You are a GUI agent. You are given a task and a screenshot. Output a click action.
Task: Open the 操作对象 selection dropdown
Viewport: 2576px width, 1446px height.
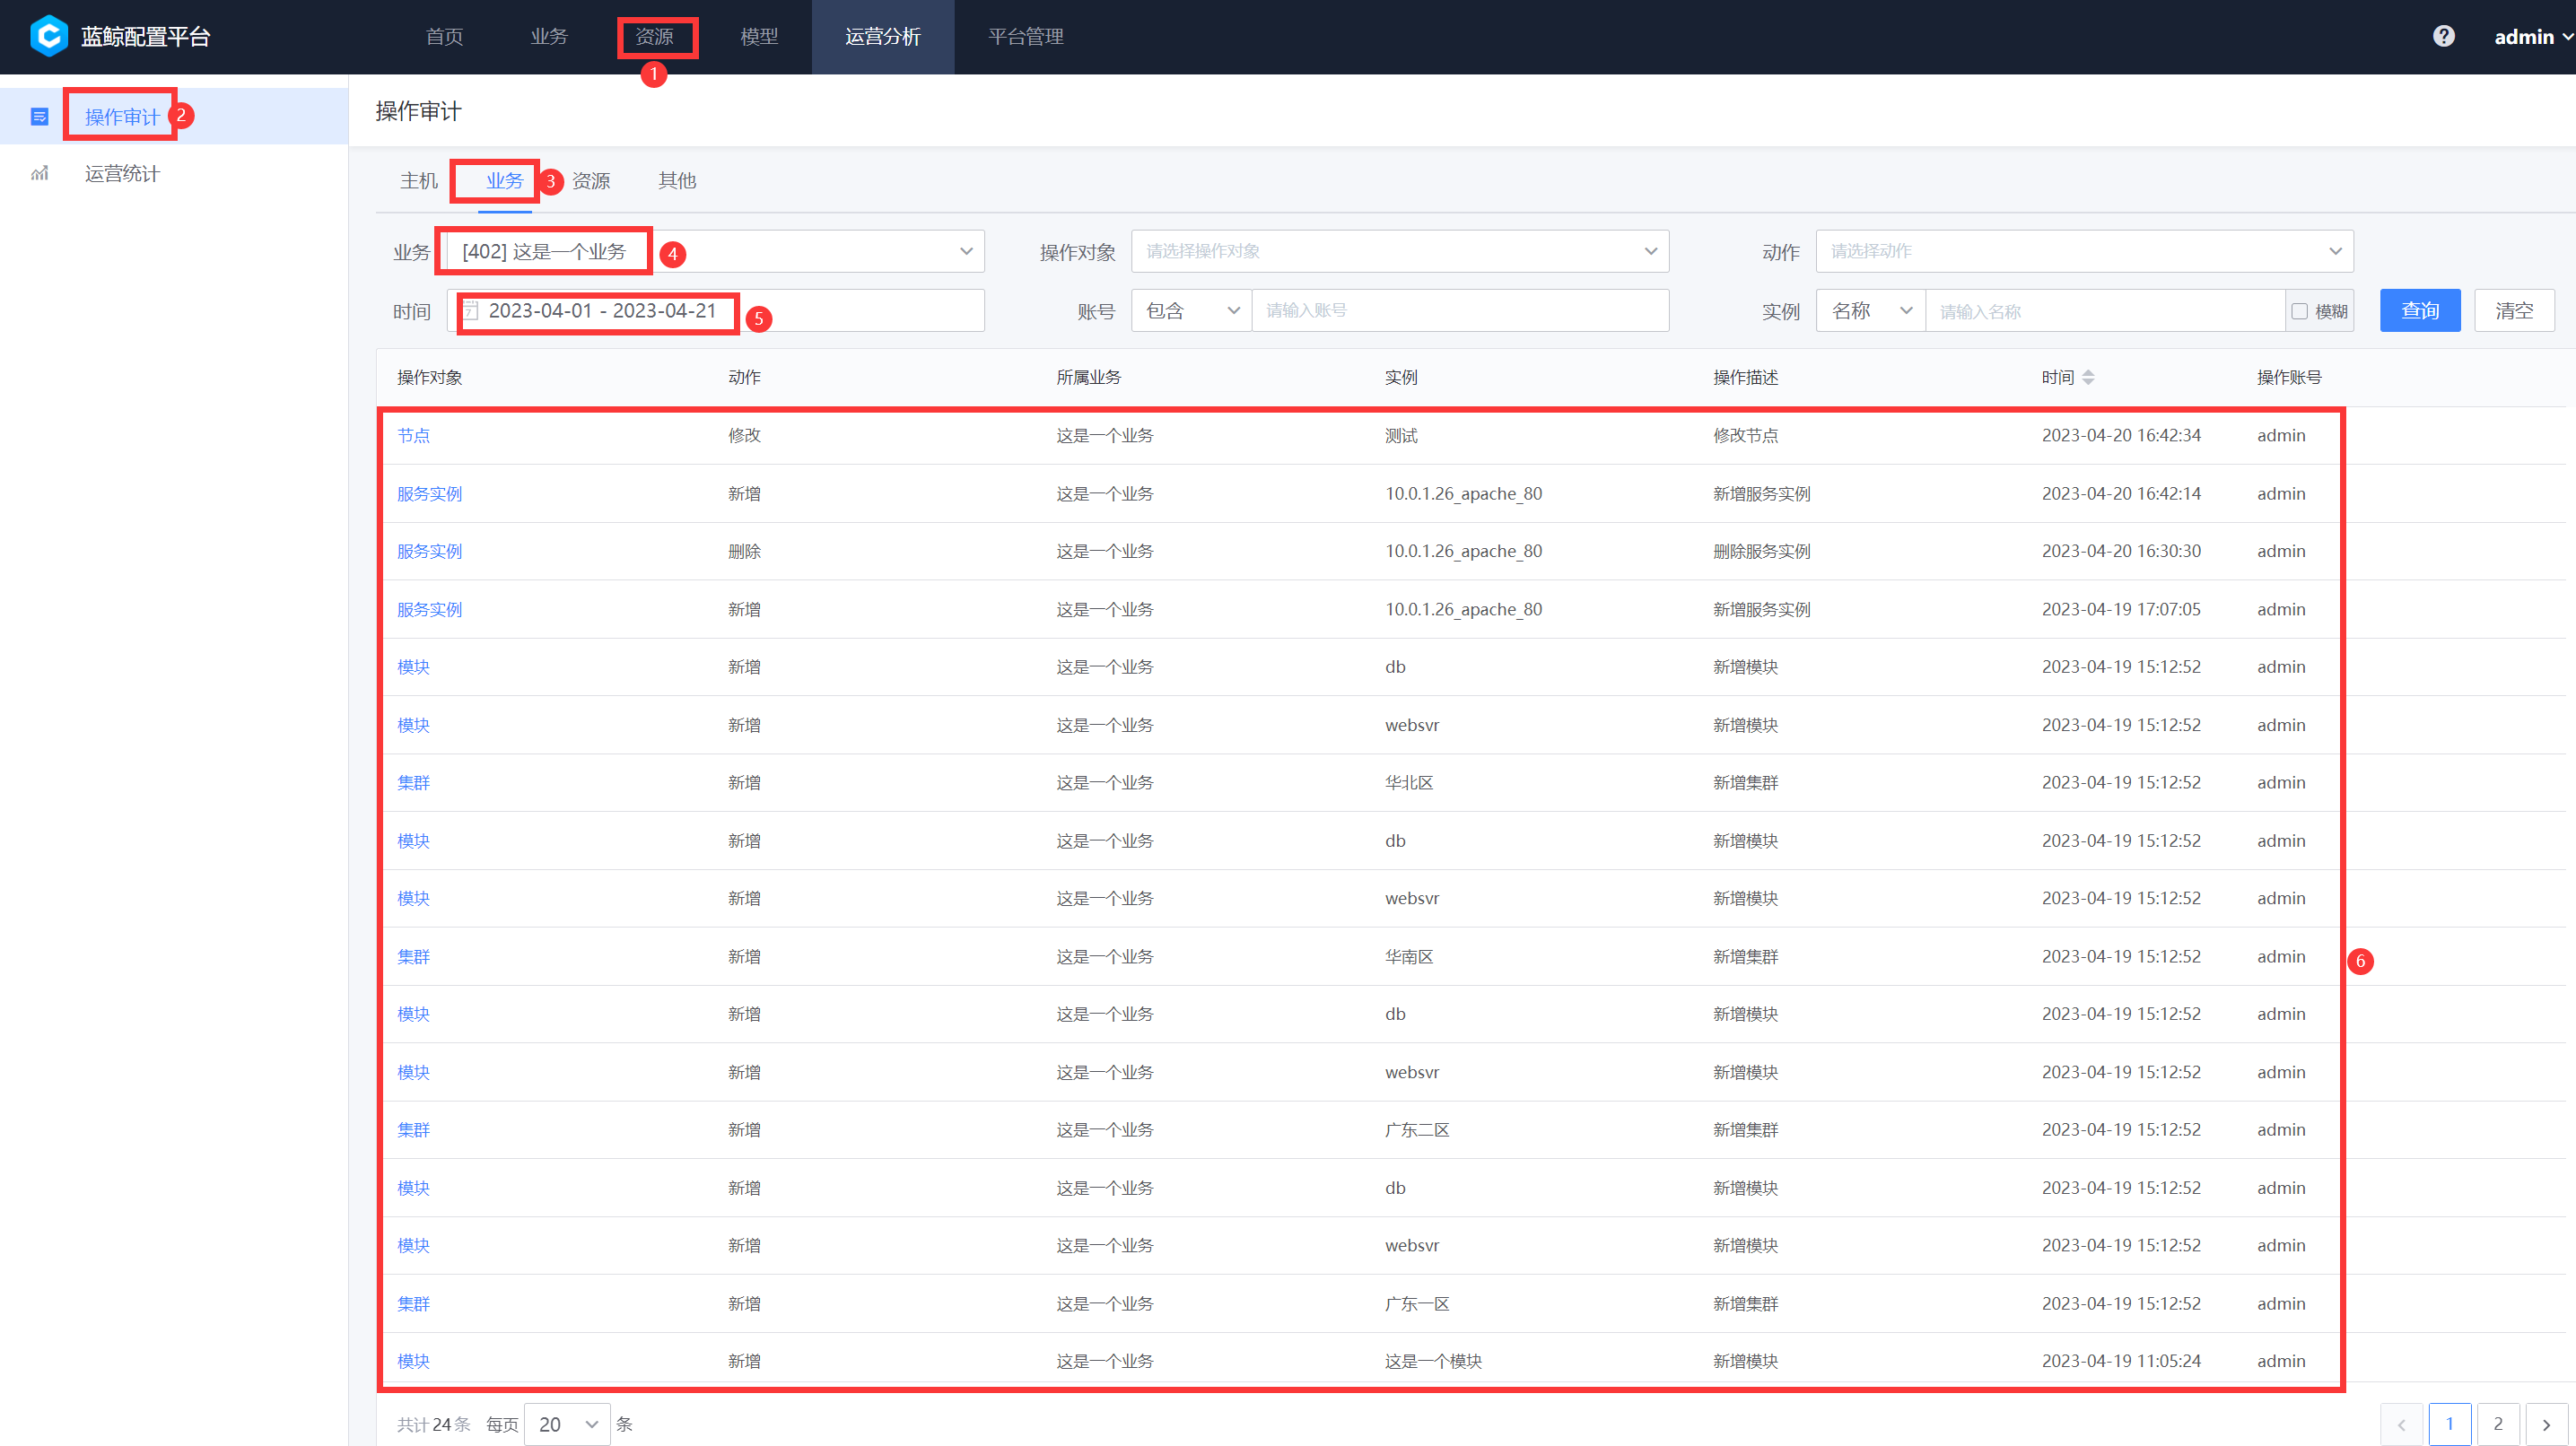pyautogui.click(x=1400, y=251)
